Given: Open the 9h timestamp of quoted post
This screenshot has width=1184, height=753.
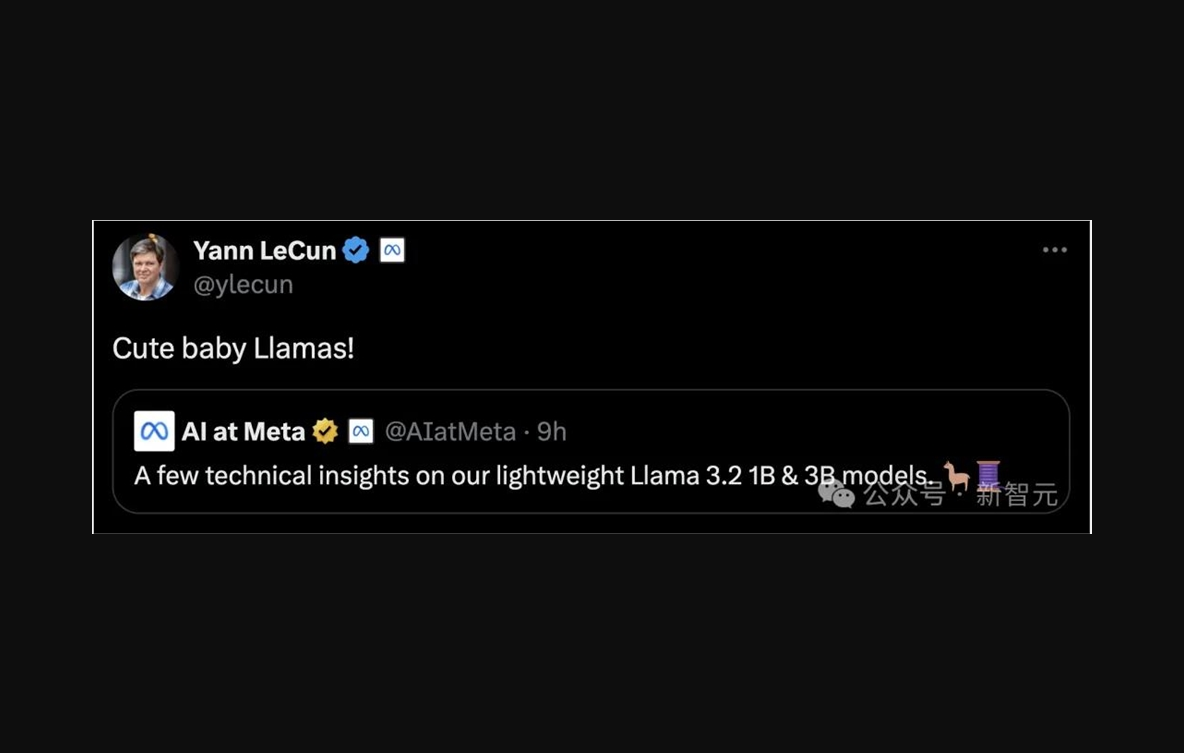Looking at the screenshot, I should point(551,431).
